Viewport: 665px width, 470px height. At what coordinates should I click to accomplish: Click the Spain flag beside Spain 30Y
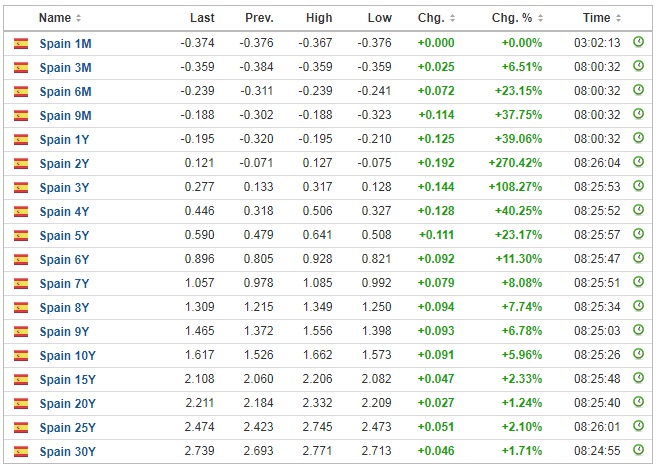pyautogui.click(x=21, y=451)
